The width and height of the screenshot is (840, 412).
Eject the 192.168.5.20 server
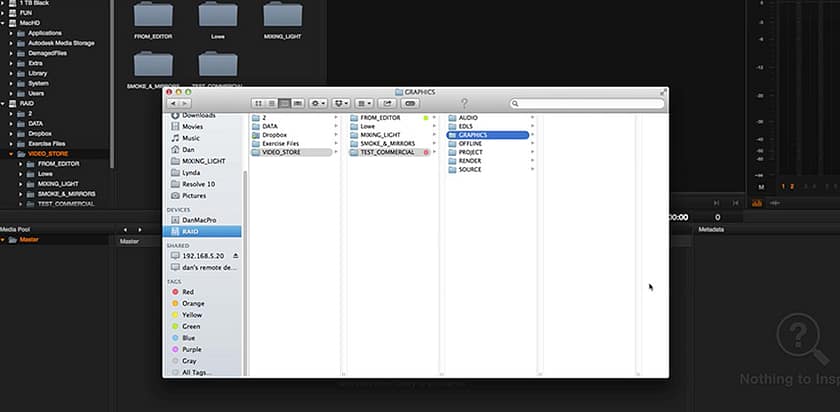click(x=236, y=256)
